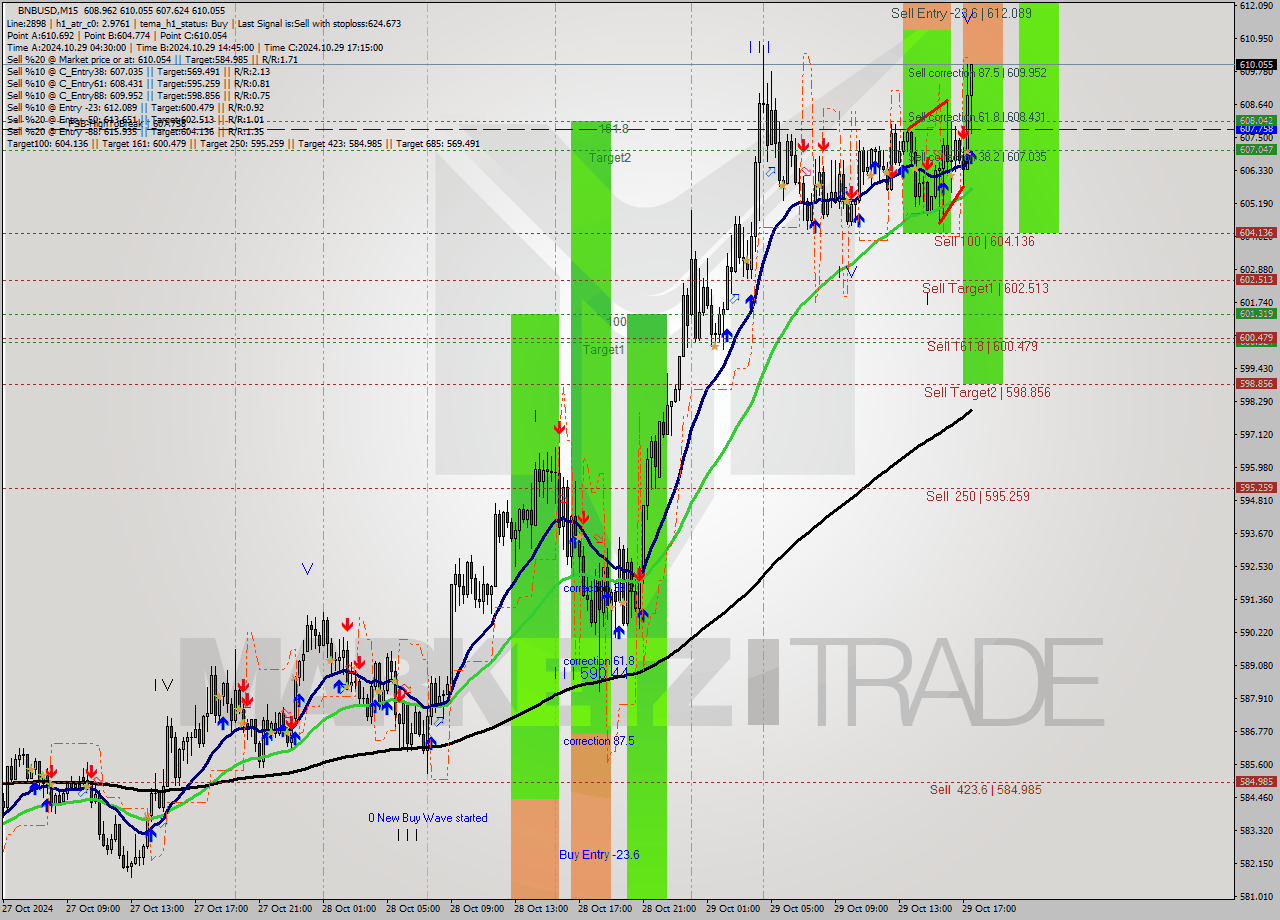1280x920 pixels.
Task: Click the '0 New Buy Wave started' annotation
Action: 428,818
